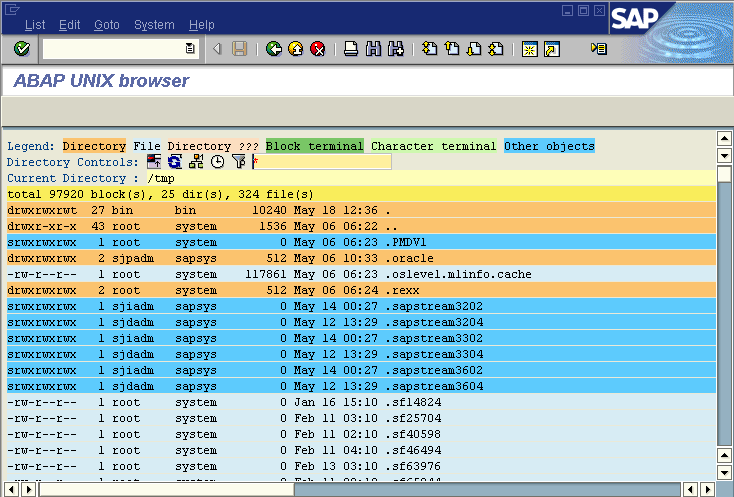Viewport: 734px width, 497px height.
Task: Click the filter funnel icon
Action: coord(239,162)
